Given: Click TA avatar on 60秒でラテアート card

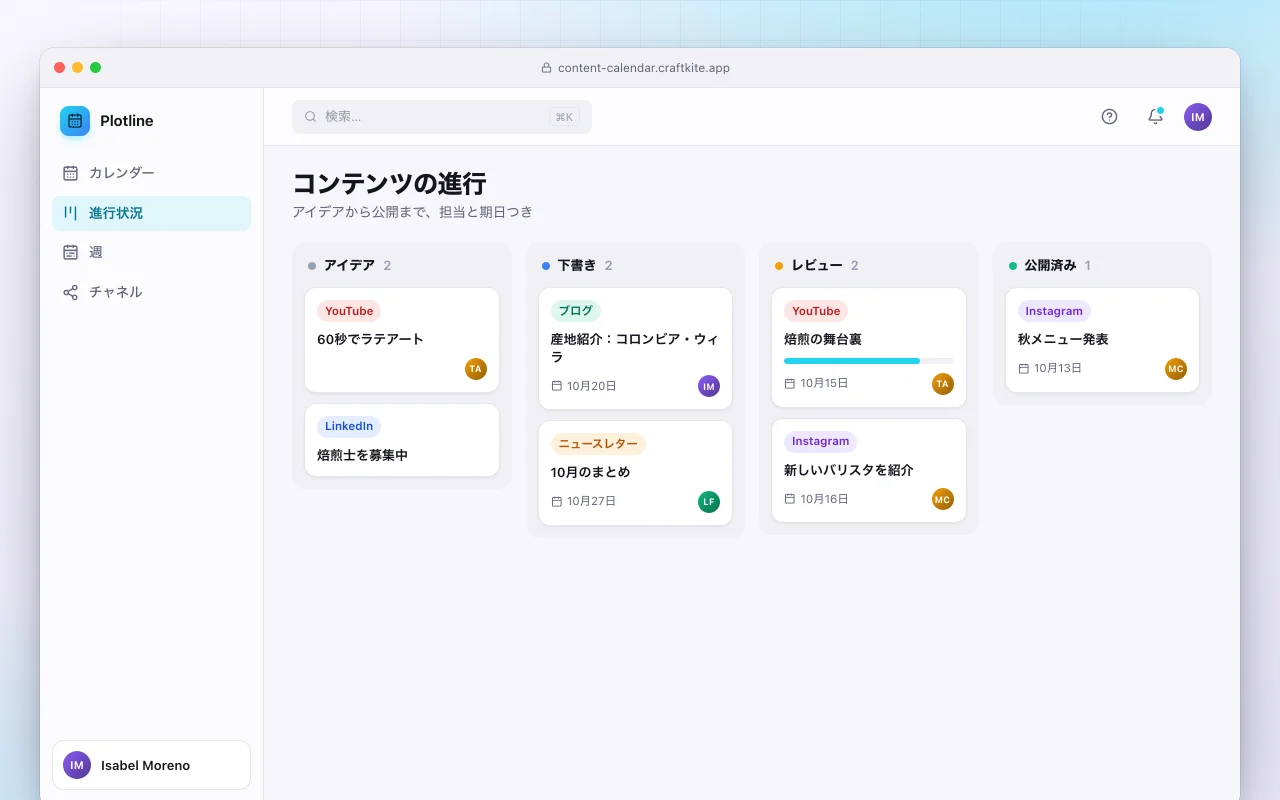Looking at the screenshot, I should [x=476, y=369].
